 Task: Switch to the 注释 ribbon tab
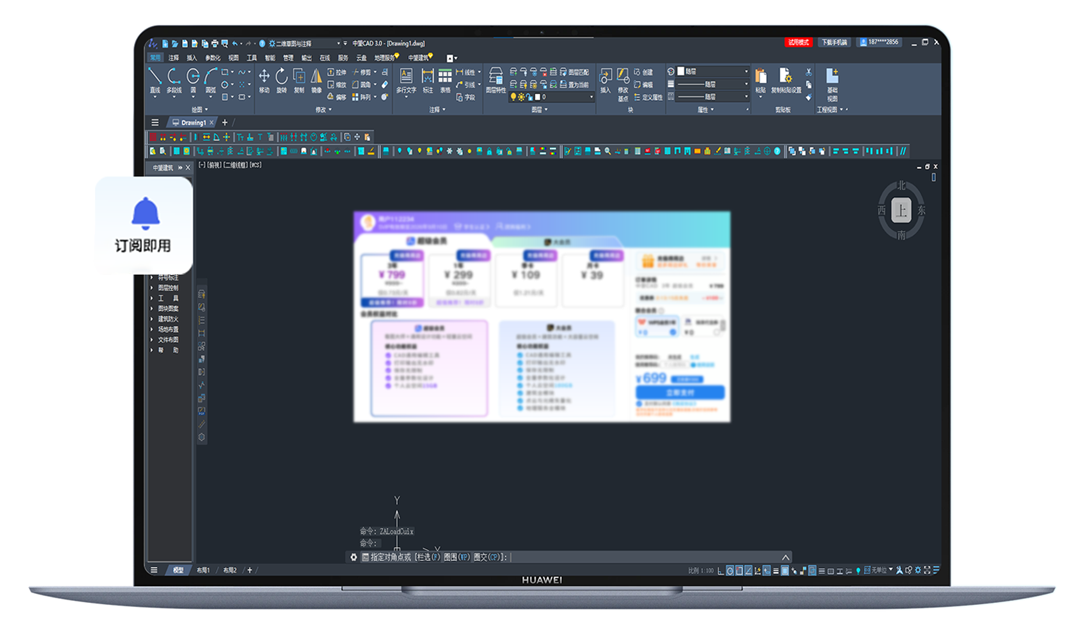point(174,58)
